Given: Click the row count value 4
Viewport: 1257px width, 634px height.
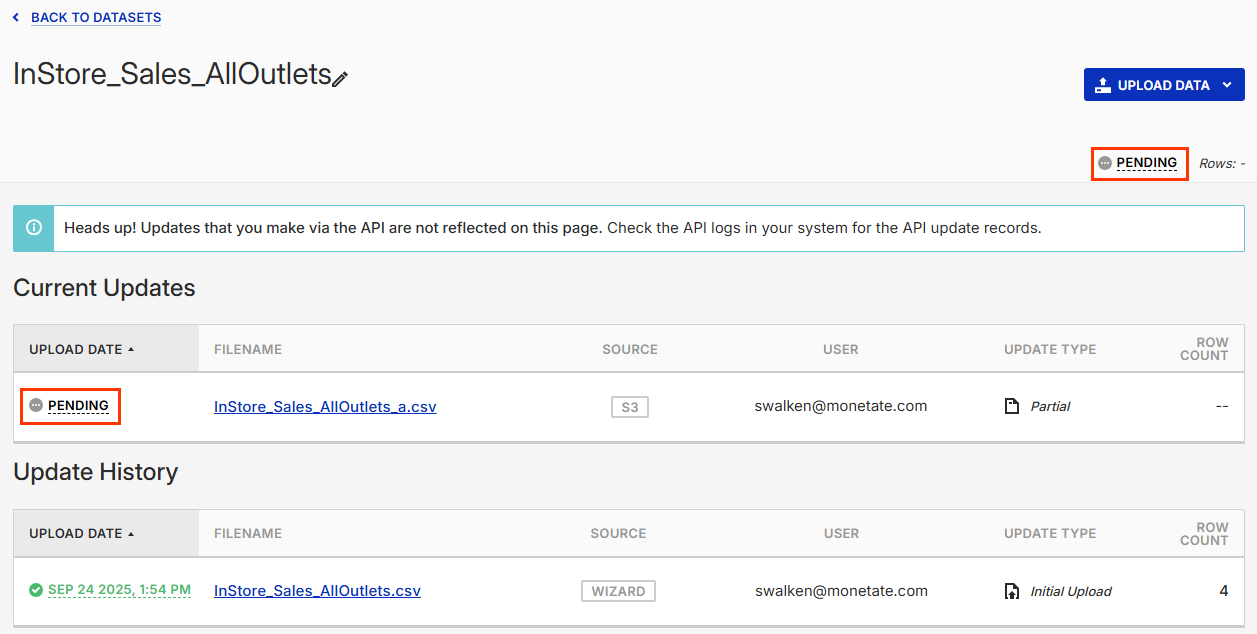Looking at the screenshot, I should pos(1223,591).
